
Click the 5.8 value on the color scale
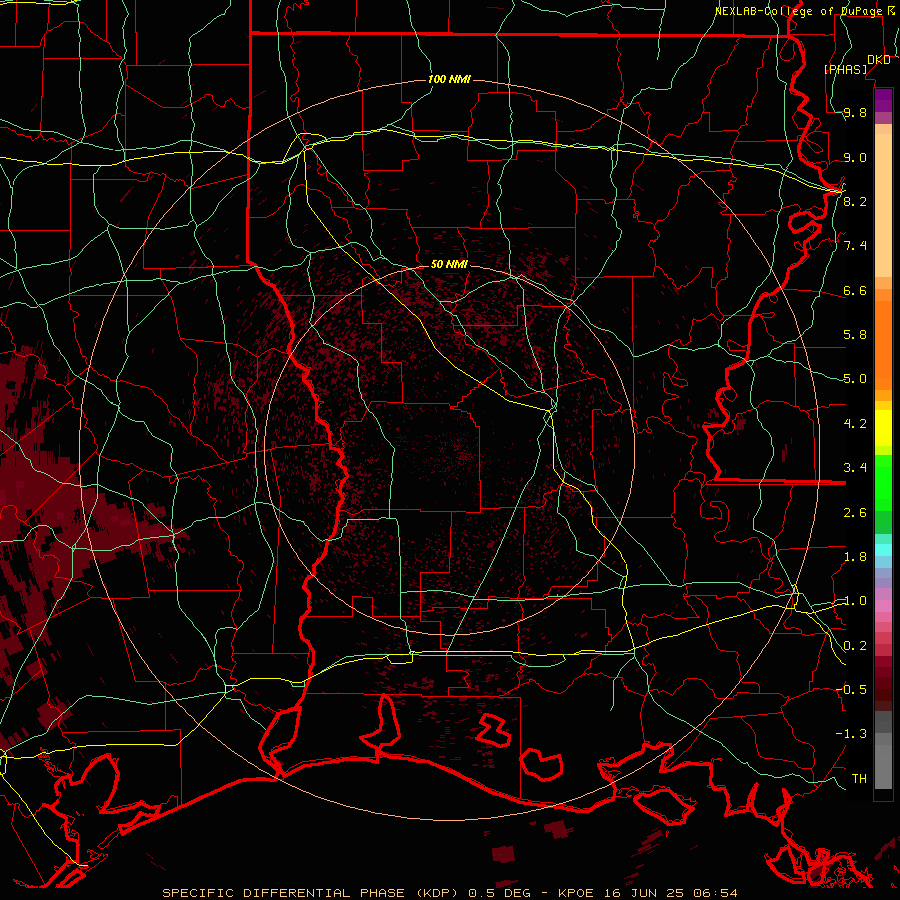855,335
